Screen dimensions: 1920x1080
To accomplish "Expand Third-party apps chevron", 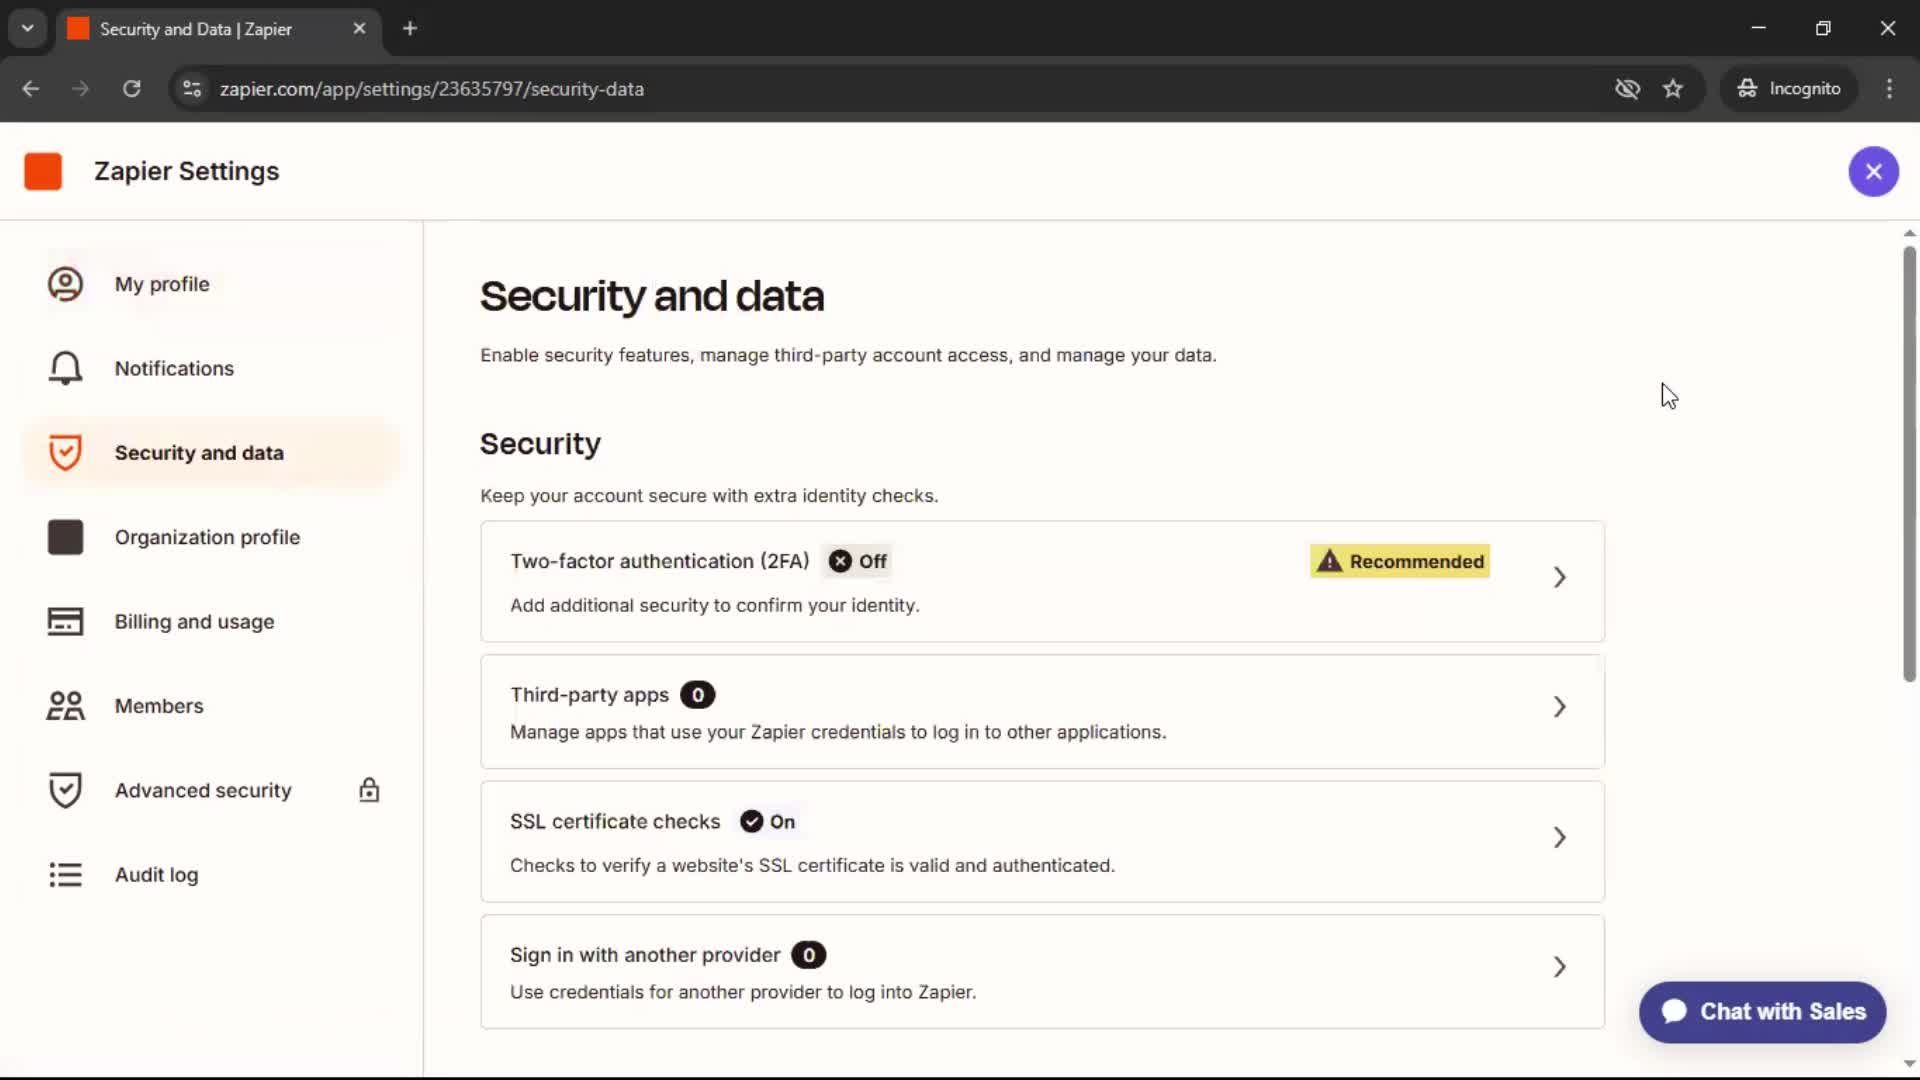I will pos(1559,707).
